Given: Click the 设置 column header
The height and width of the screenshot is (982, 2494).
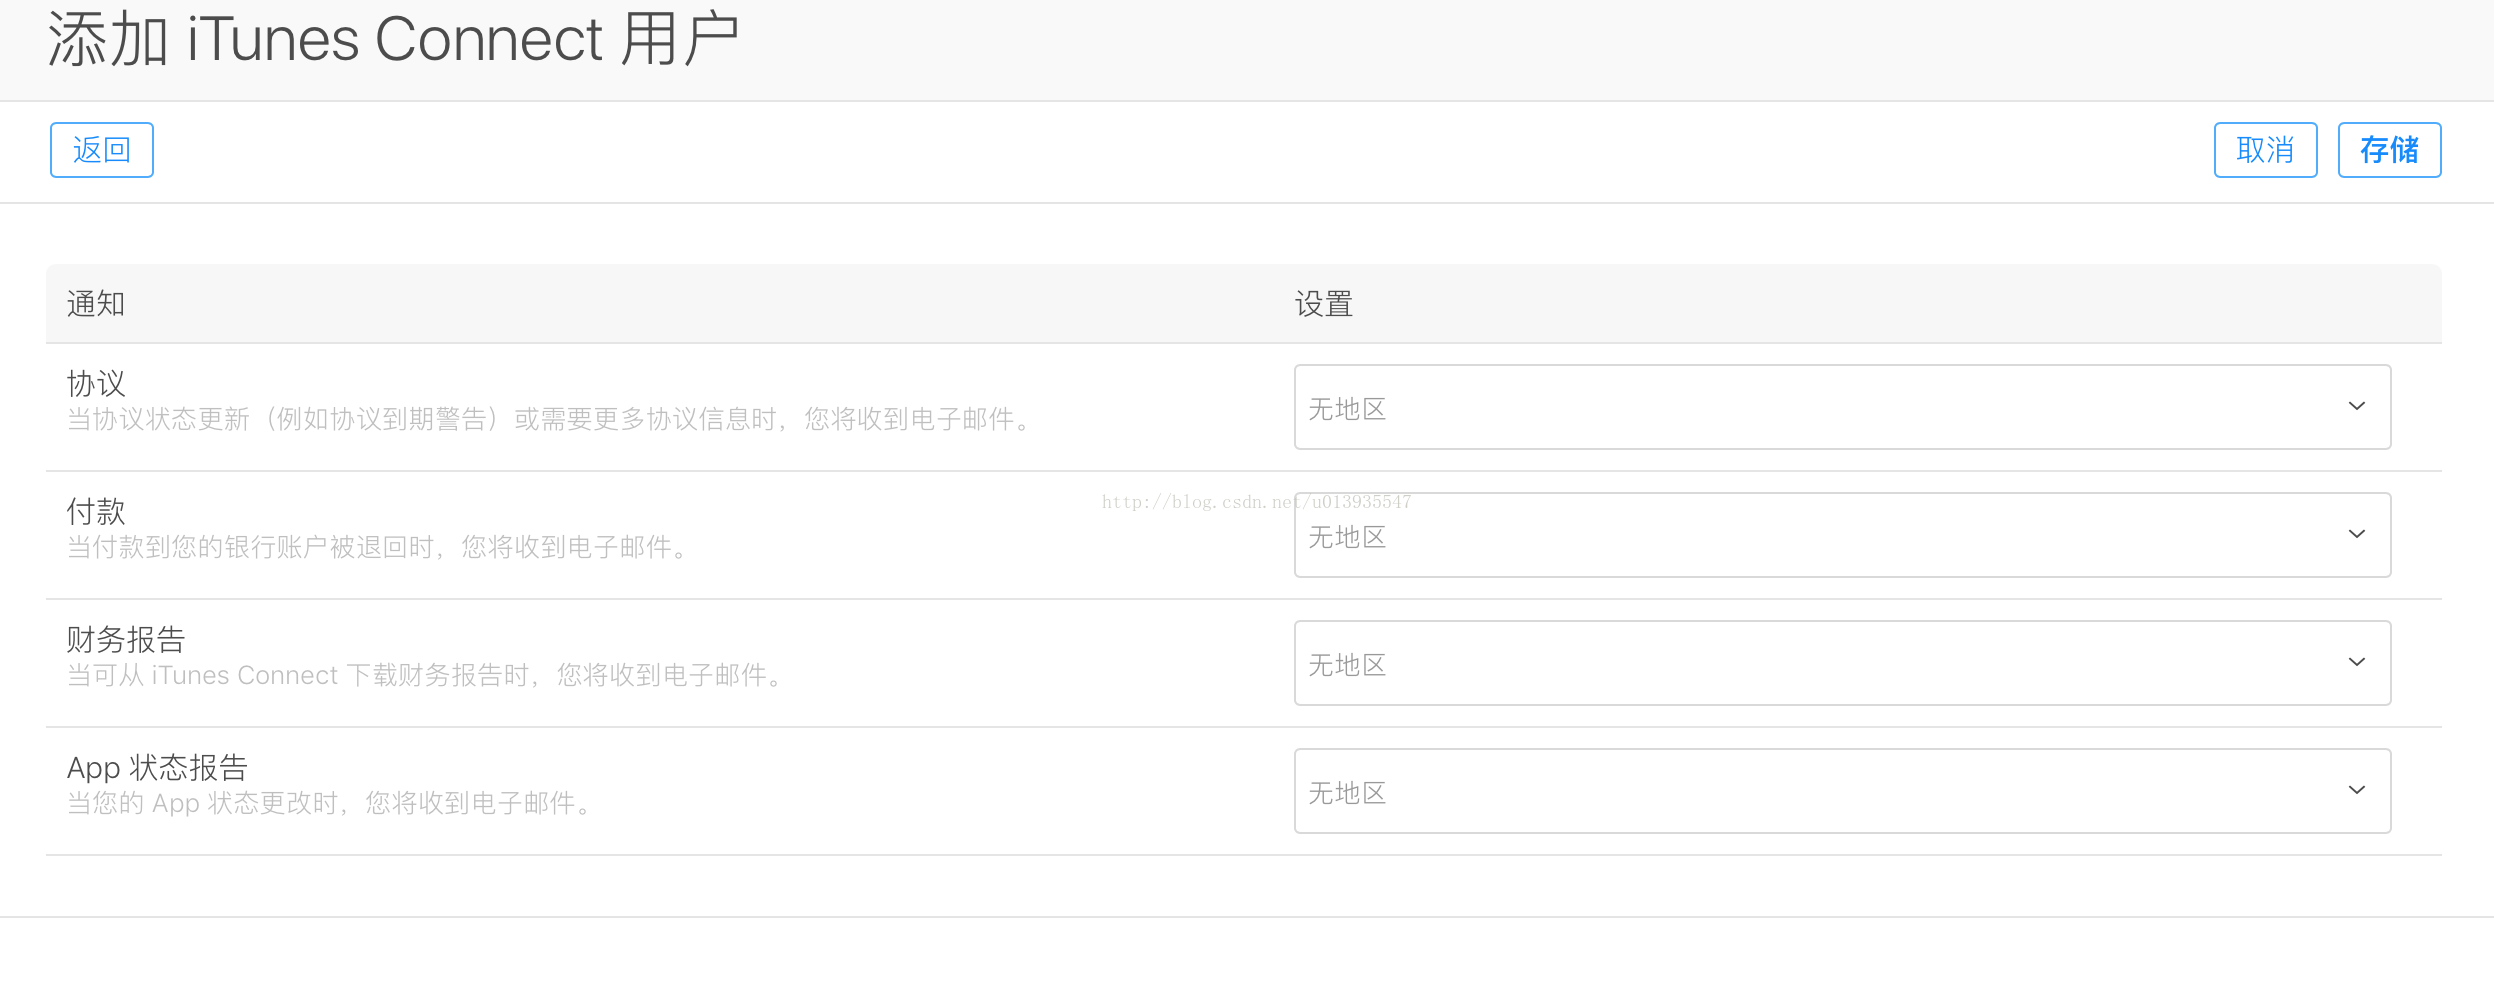Looking at the screenshot, I should coord(1324,304).
